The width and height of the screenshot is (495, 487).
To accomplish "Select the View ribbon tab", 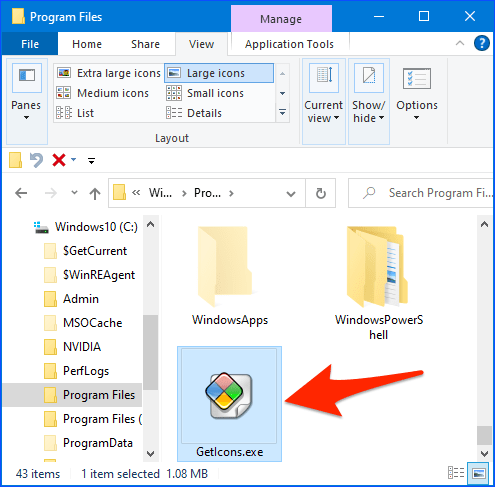I will (201, 44).
